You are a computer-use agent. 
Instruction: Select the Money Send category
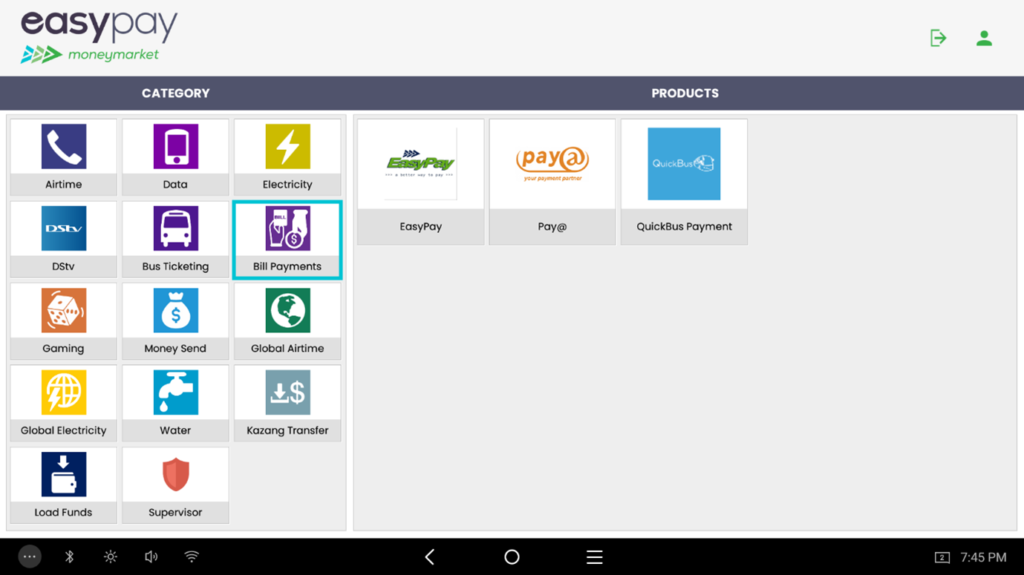175,321
